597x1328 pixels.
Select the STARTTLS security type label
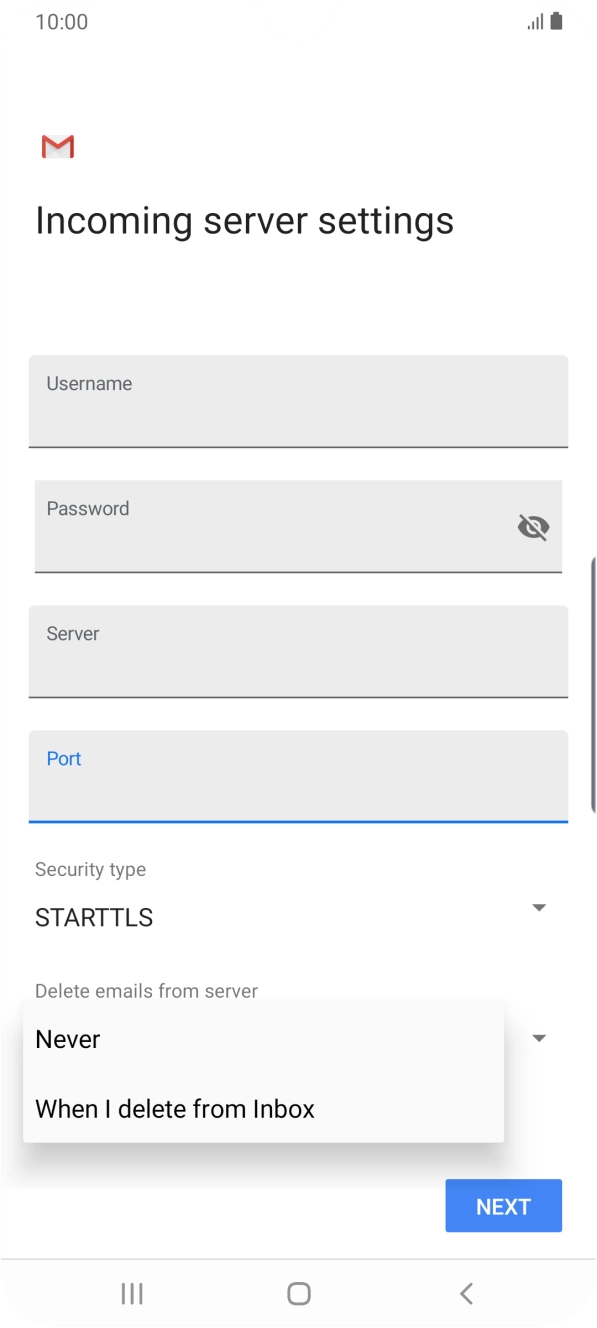[94, 917]
